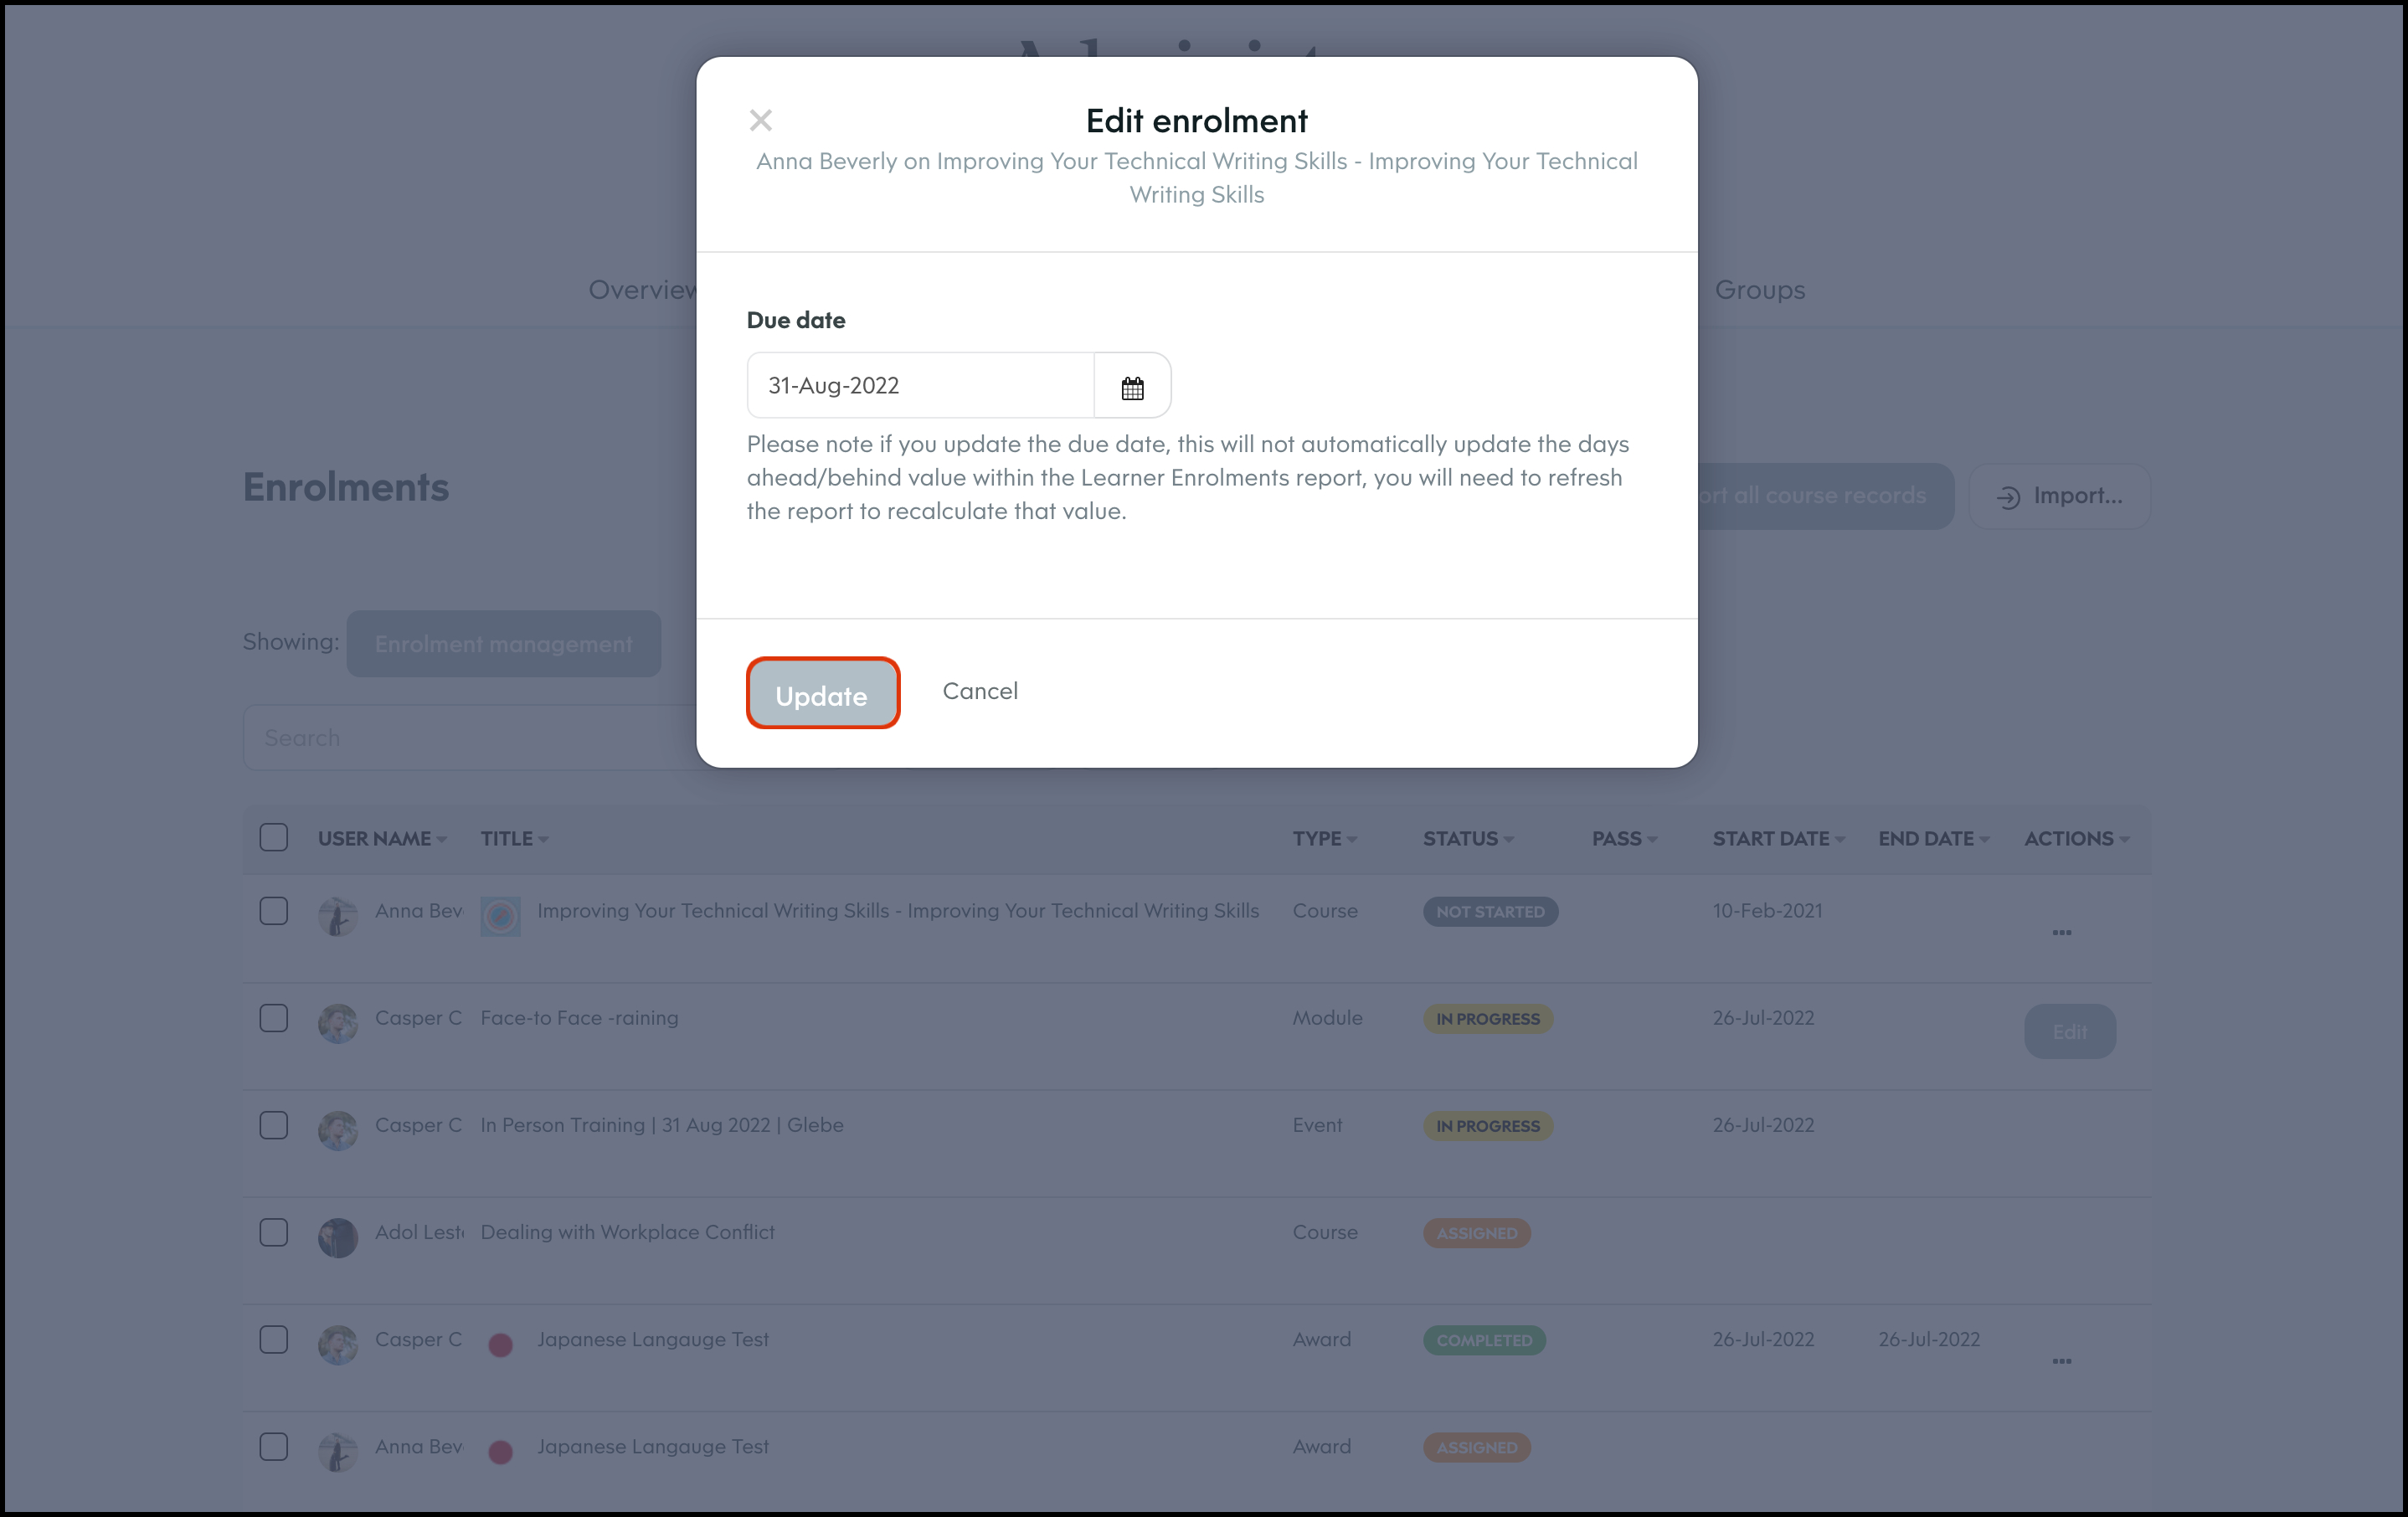Click Adol Lester's avatar
Image resolution: width=2408 pixels, height=1517 pixels.
click(338, 1237)
